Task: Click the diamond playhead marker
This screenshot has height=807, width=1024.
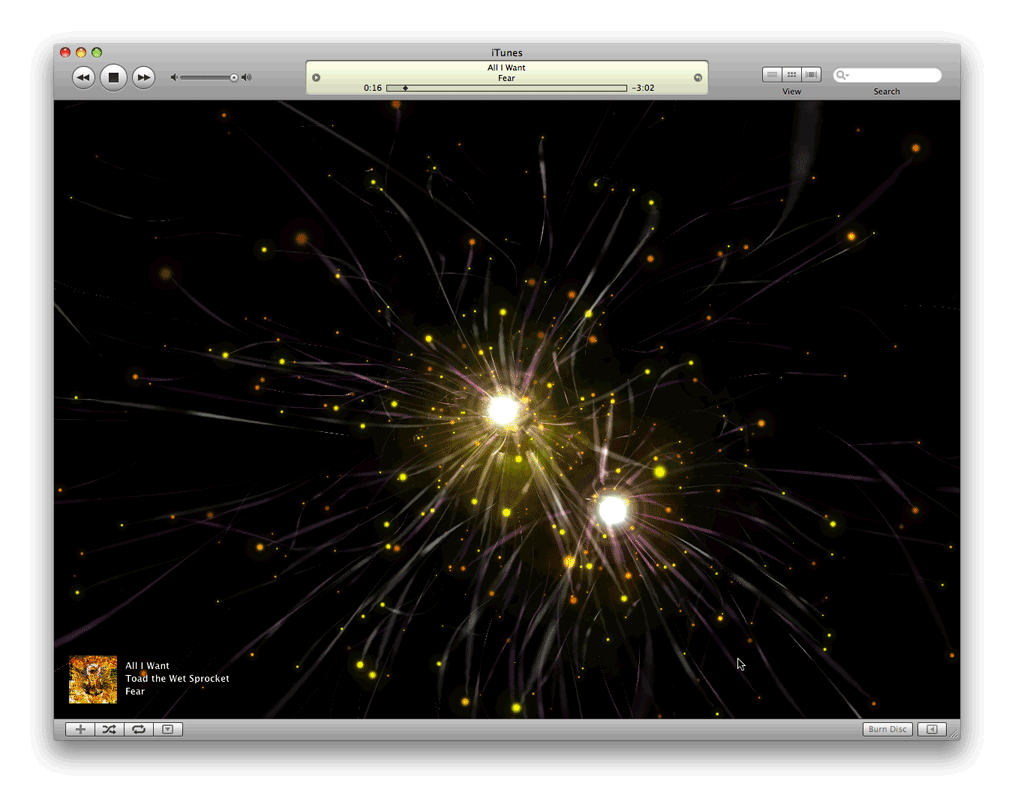Action: coord(405,88)
